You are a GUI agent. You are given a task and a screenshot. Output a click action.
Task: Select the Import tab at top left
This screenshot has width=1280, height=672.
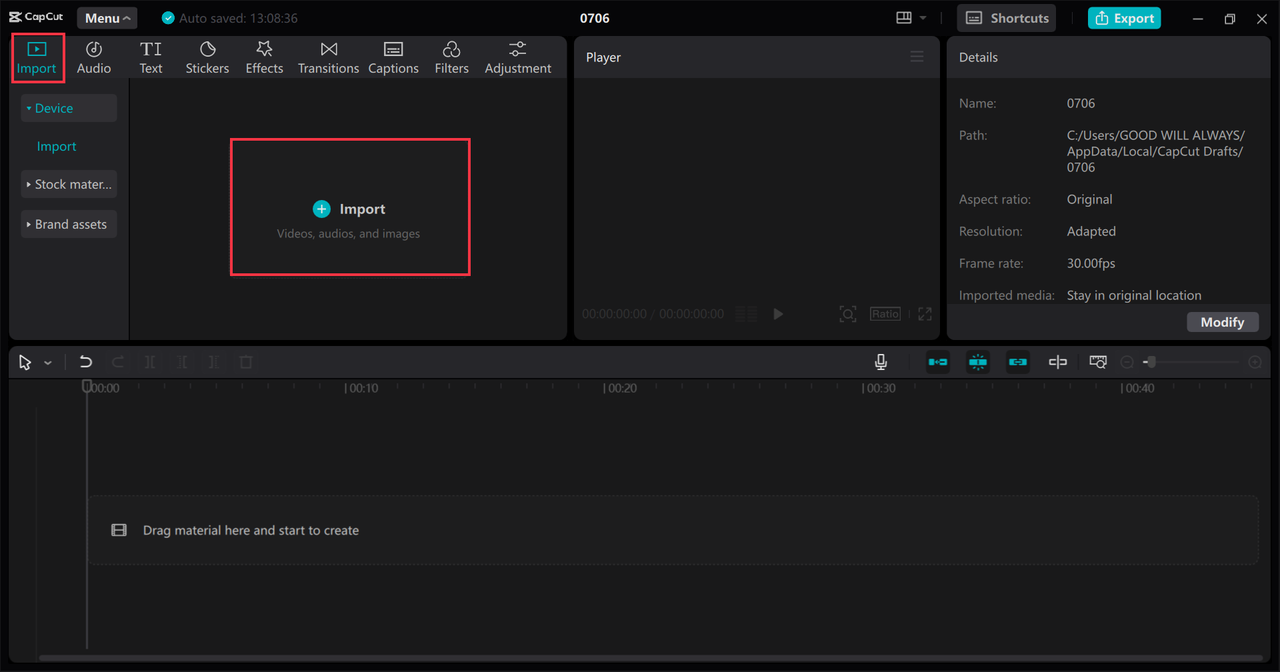tap(37, 58)
